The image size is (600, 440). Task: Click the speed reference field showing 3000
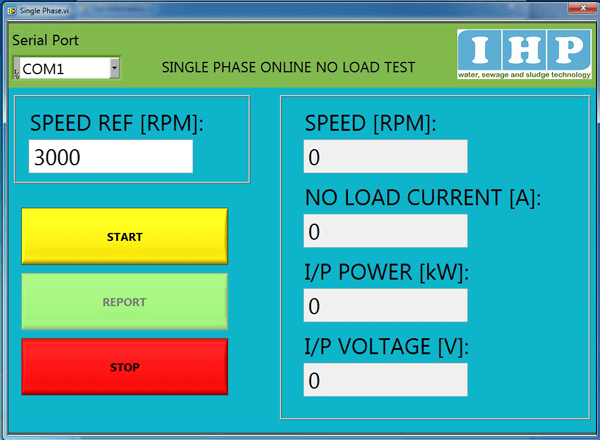[110, 157]
